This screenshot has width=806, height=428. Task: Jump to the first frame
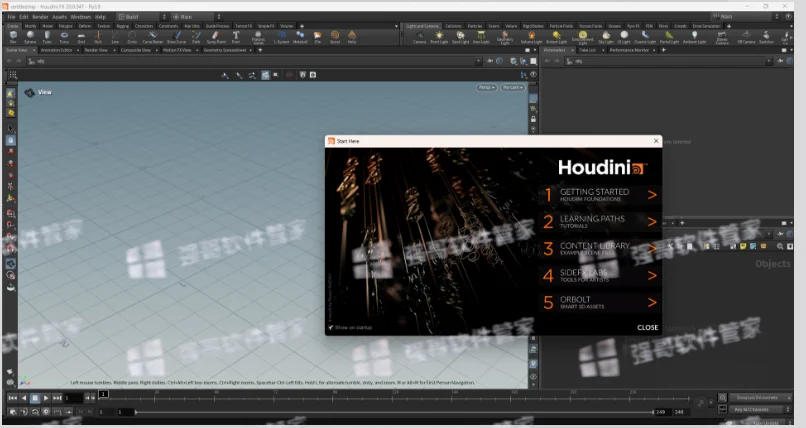point(12,398)
